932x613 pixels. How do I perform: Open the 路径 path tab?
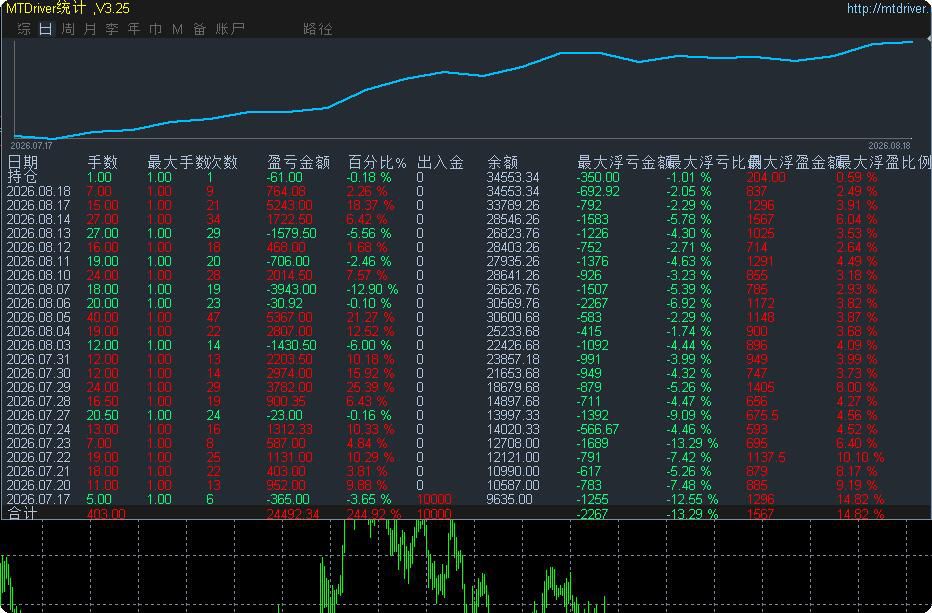318,29
